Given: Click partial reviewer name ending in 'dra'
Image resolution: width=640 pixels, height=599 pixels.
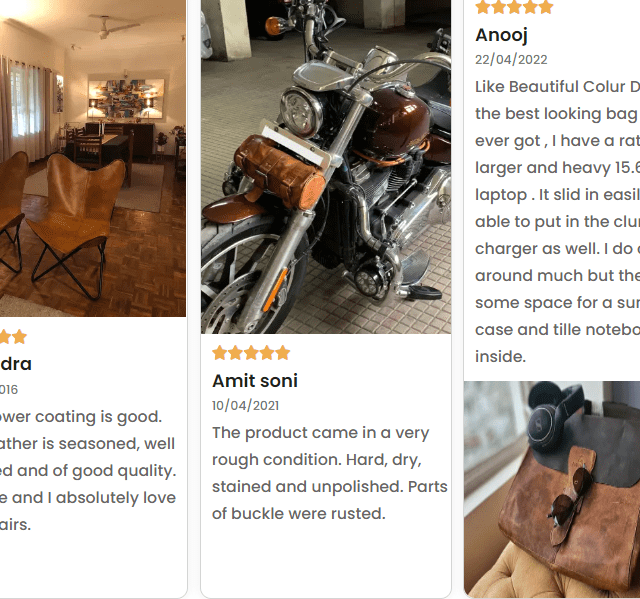Looking at the screenshot, I should [x=16, y=364].
